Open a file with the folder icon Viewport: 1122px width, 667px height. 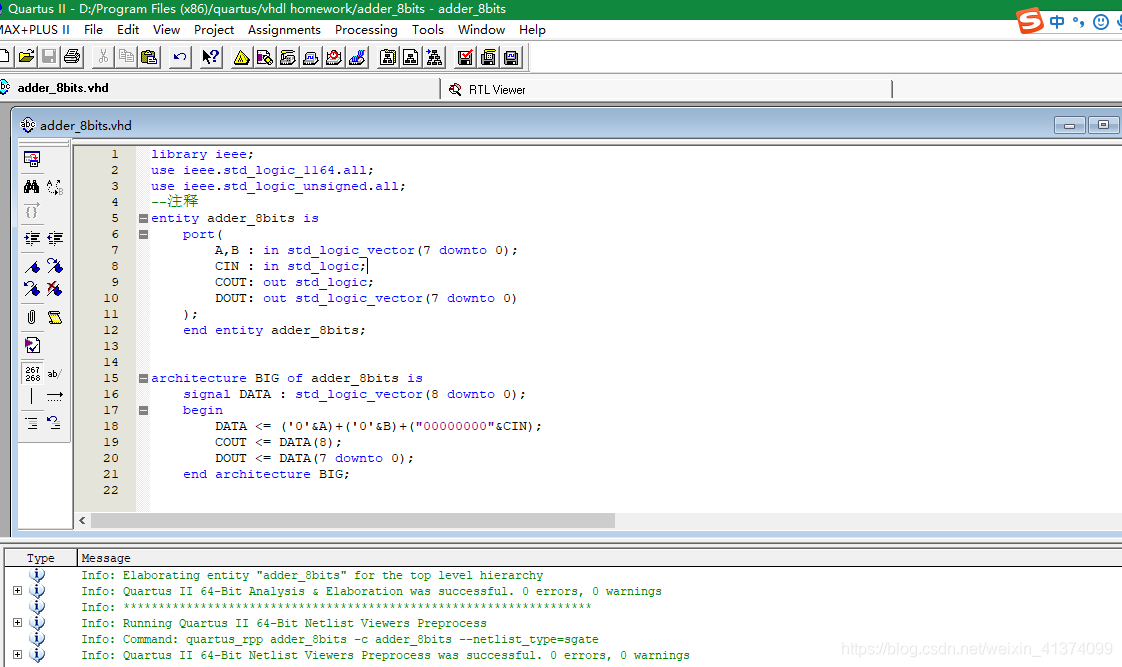point(26,57)
